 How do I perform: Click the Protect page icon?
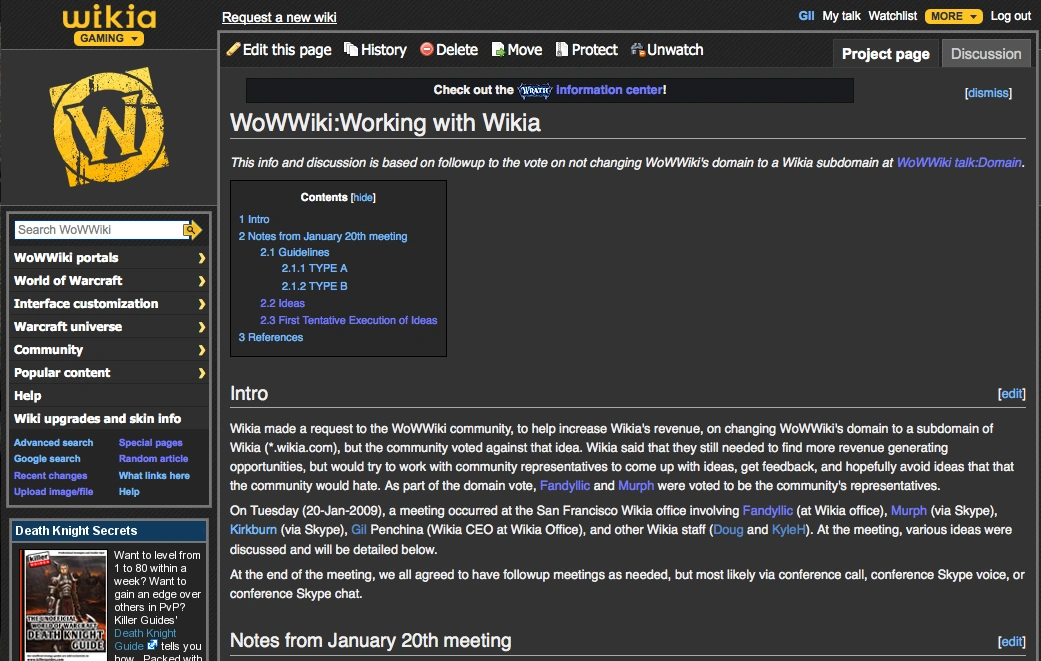(562, 49)
